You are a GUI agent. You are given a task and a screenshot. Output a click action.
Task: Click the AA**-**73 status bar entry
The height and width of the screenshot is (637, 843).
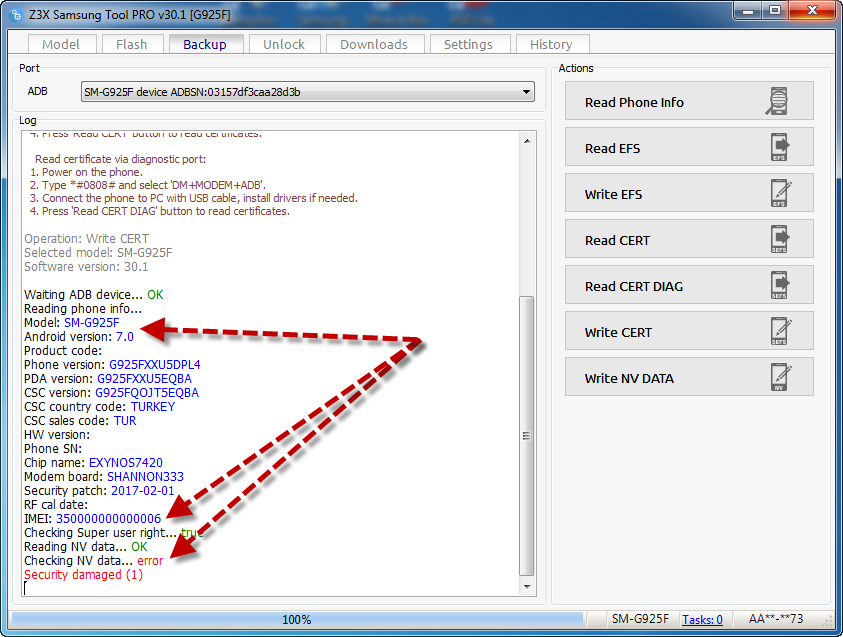point(776,619)
